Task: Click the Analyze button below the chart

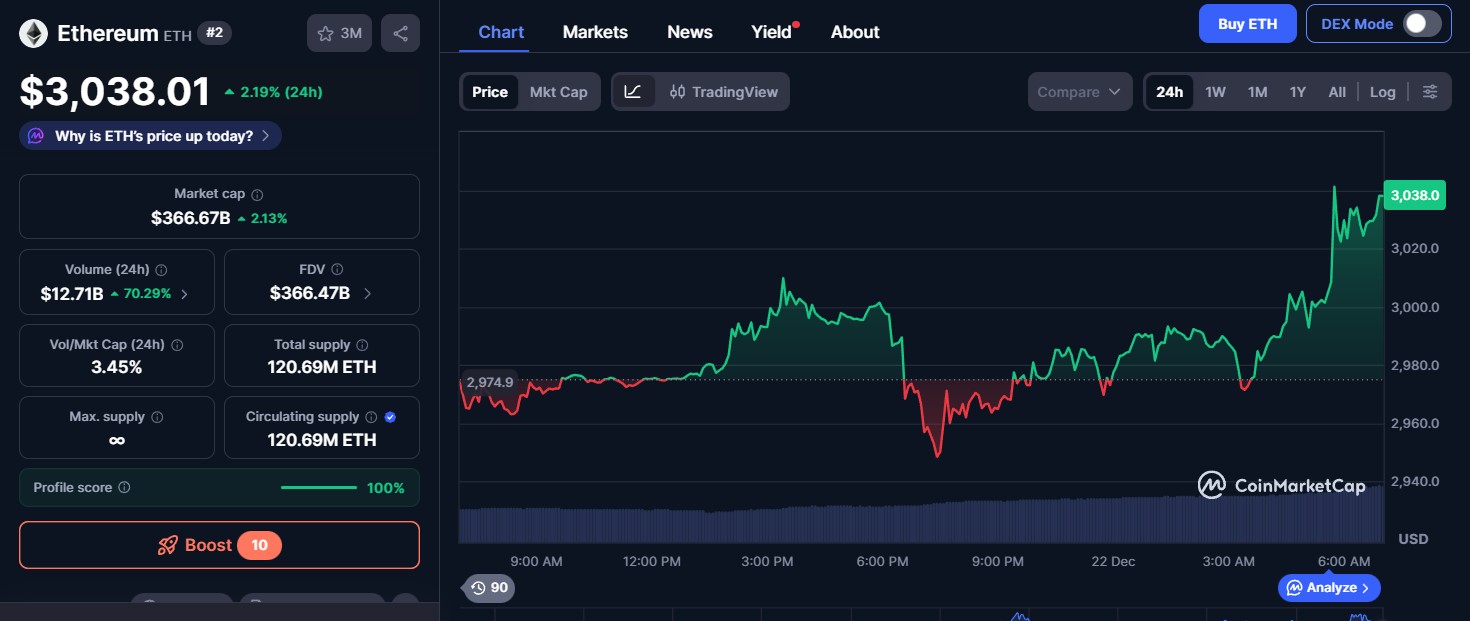Action: point(1329,588)
